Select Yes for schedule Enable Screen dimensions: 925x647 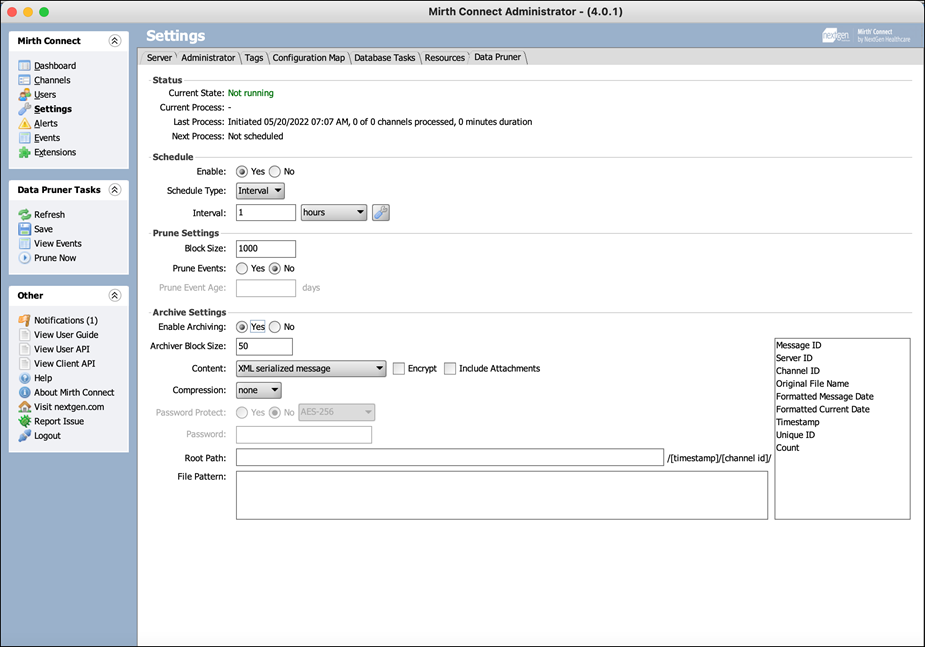coord(242,172)
